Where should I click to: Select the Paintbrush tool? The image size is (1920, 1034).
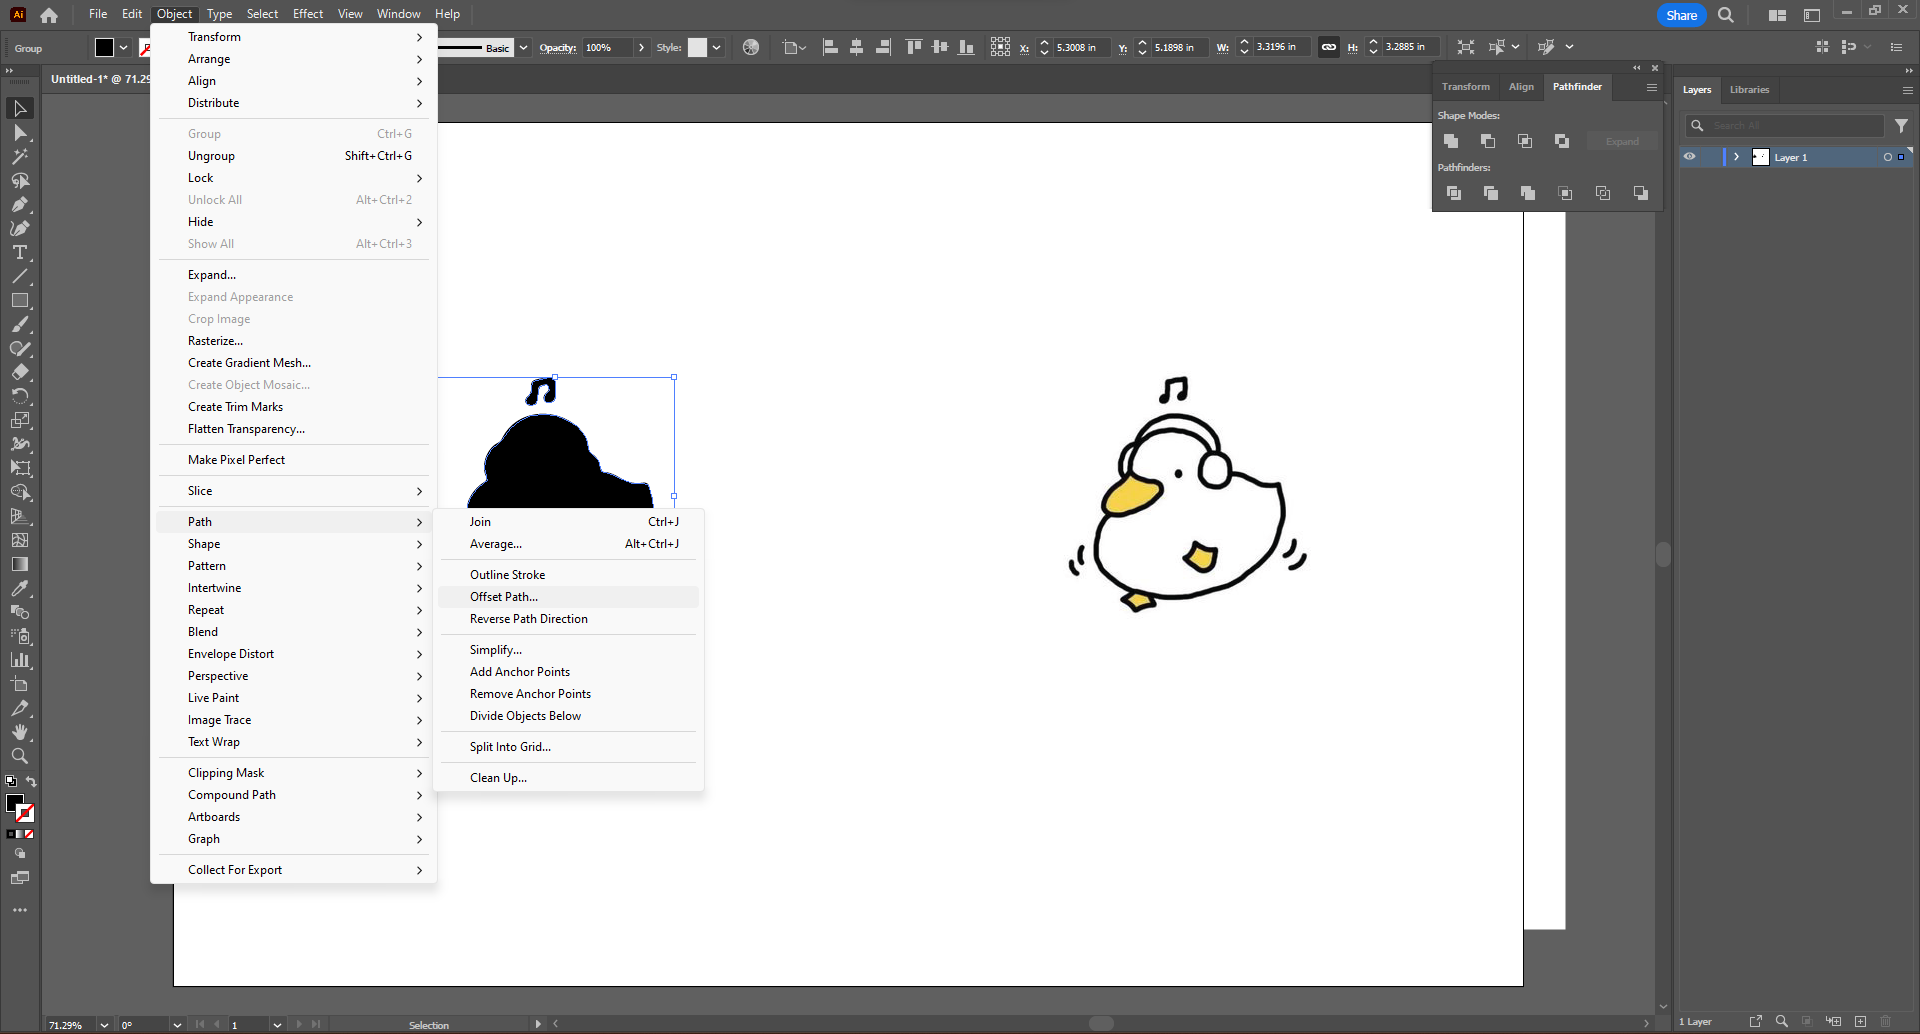tap(19, 324)
